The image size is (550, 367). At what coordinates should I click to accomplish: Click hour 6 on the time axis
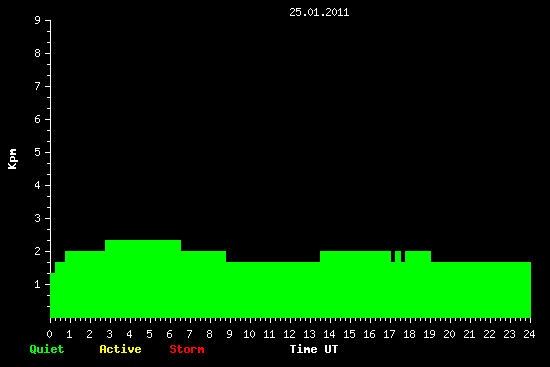(169, 334)
